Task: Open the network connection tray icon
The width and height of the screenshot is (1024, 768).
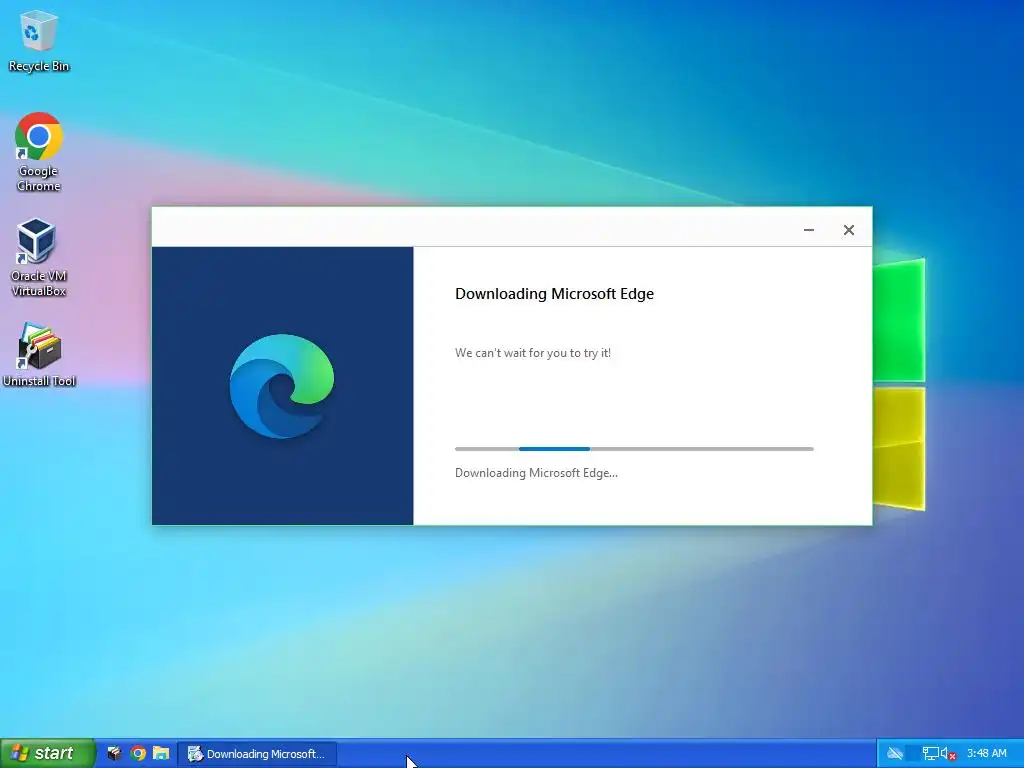Action: pos(931,754)
